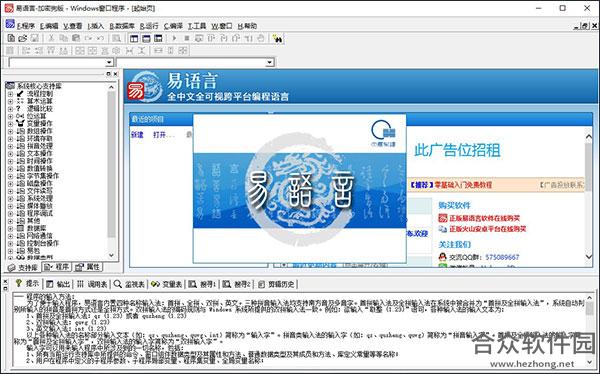This screenshot has height=374, width=600.
Task: Click the question mark icon beside 逻辑比较
Action: (18, 108)
